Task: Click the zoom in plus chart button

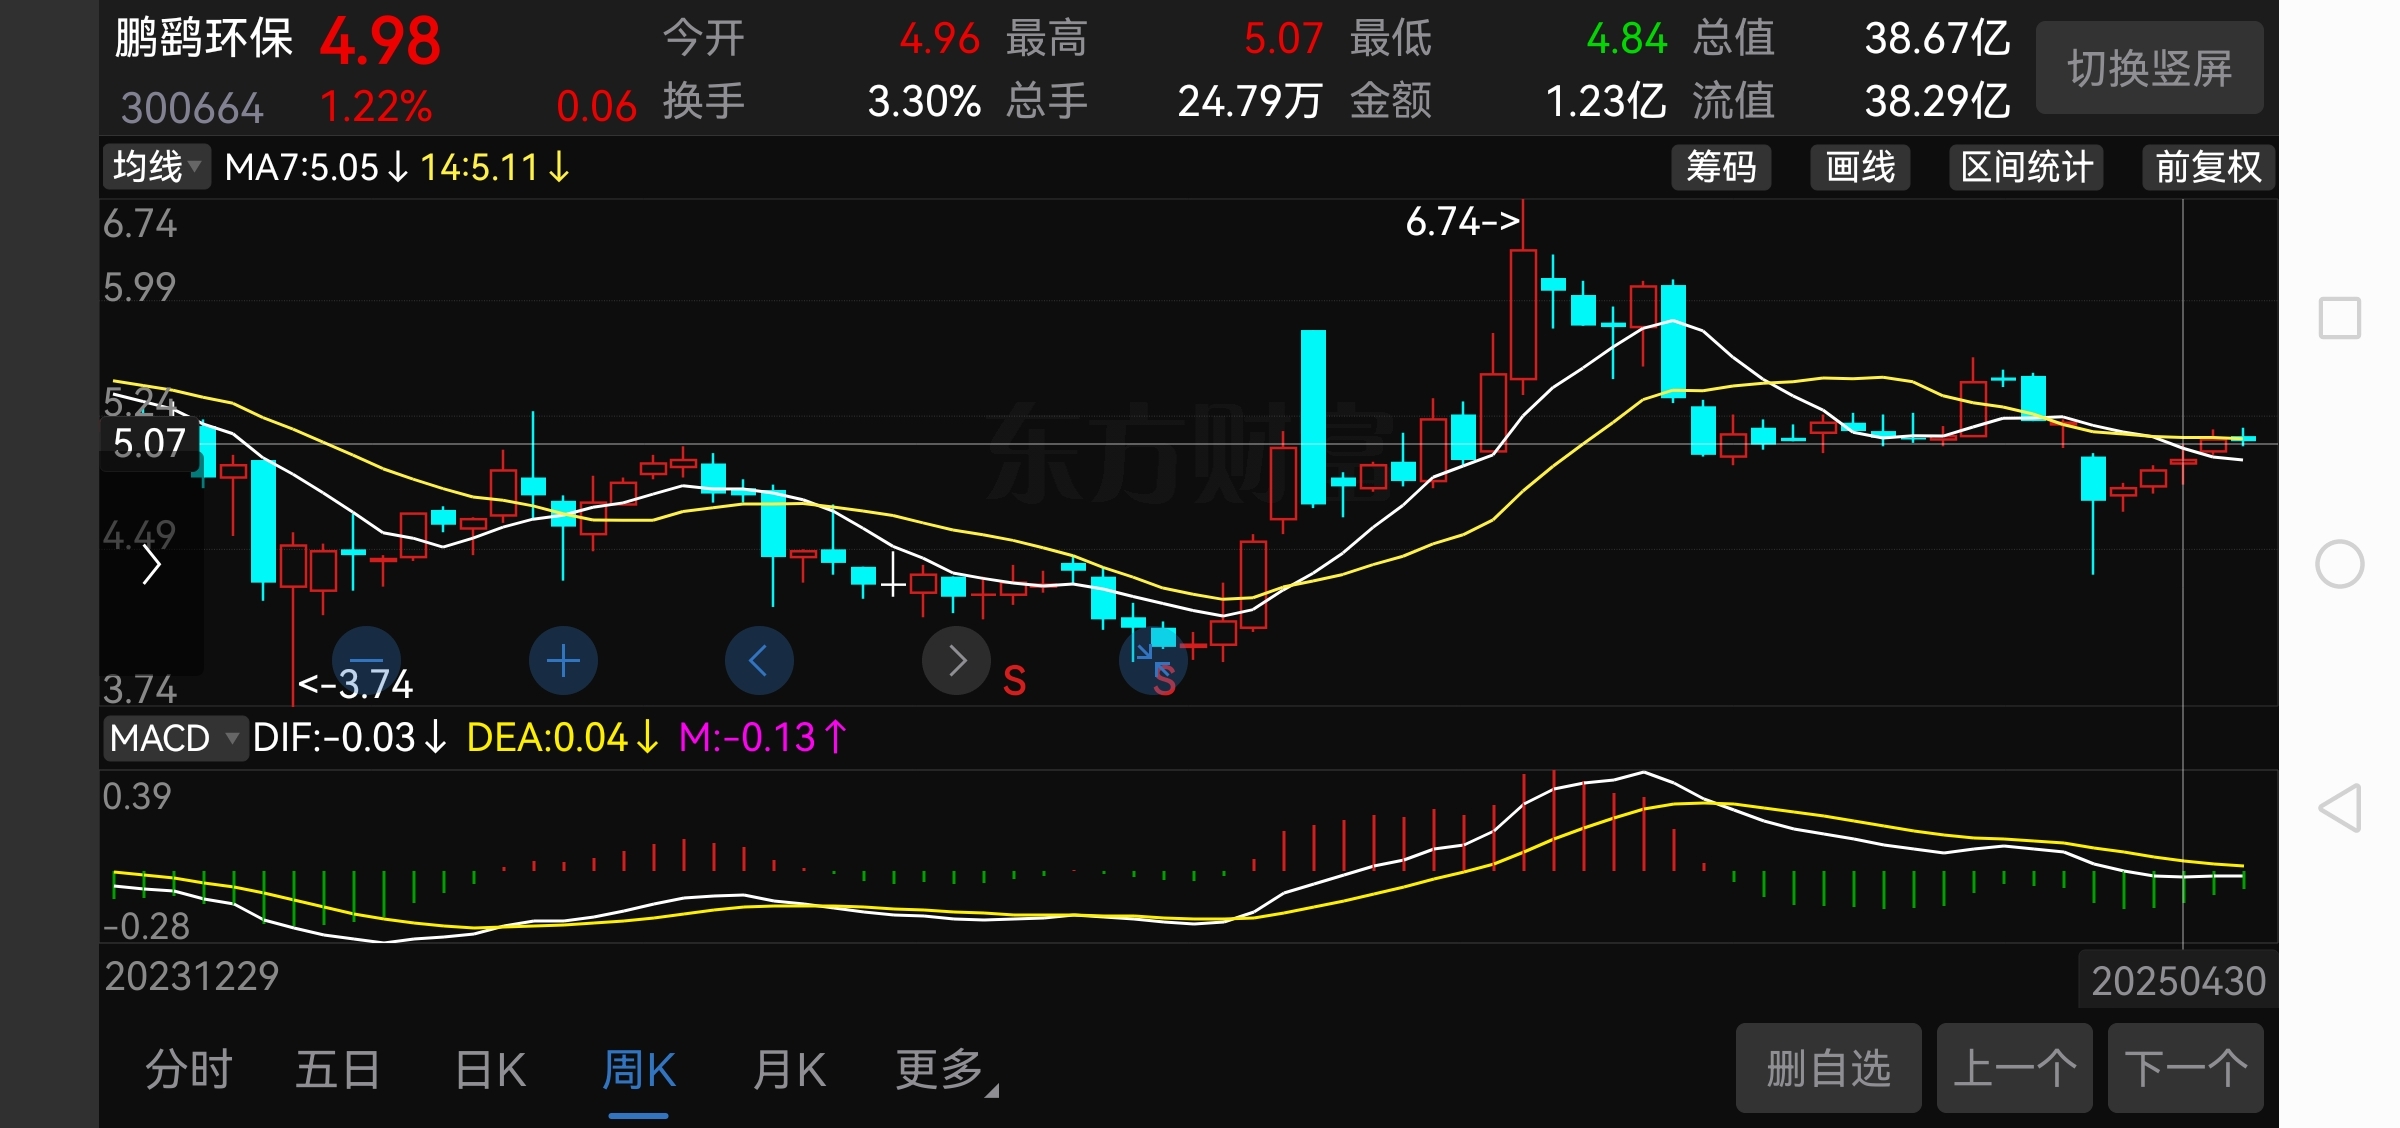Action: click(563, 660)
